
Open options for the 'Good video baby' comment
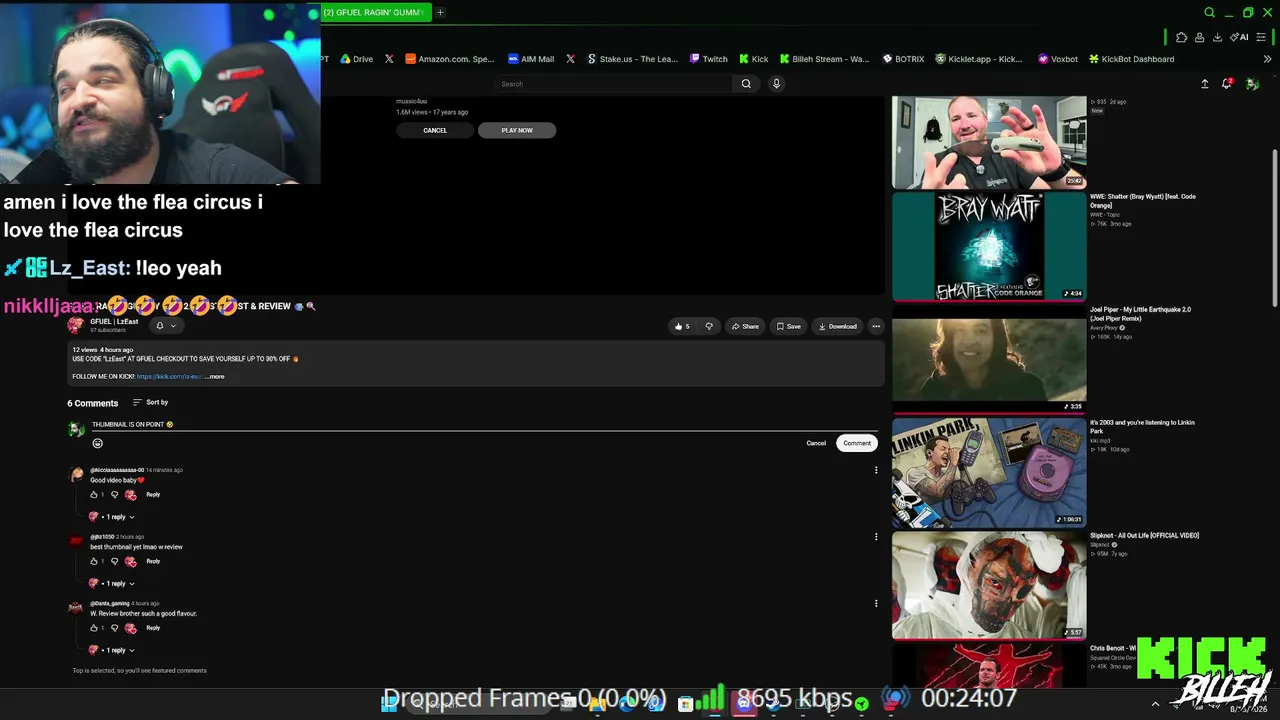876,470
